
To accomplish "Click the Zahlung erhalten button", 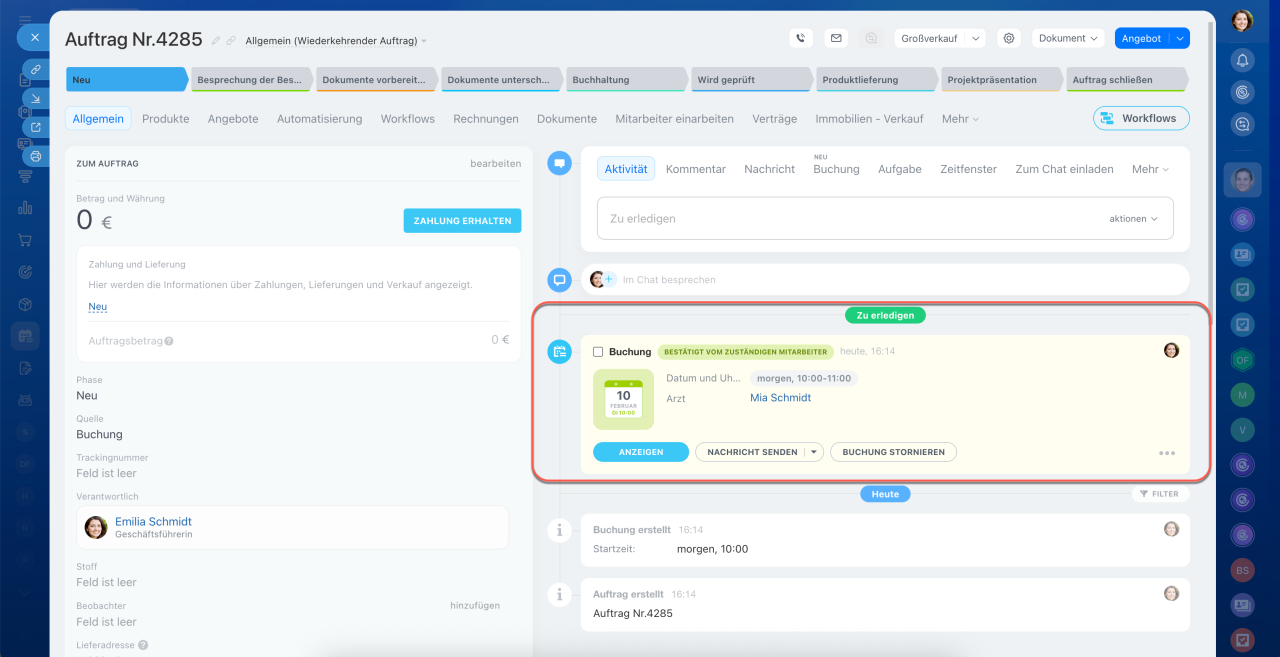I will (462, 221).
